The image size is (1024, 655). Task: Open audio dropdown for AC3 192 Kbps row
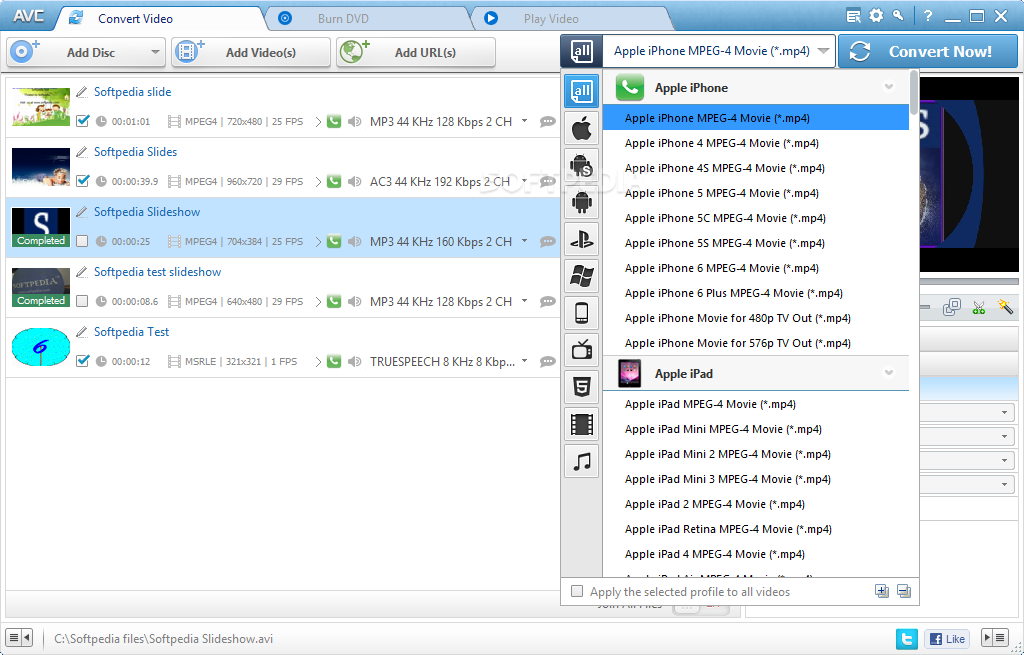524,181
